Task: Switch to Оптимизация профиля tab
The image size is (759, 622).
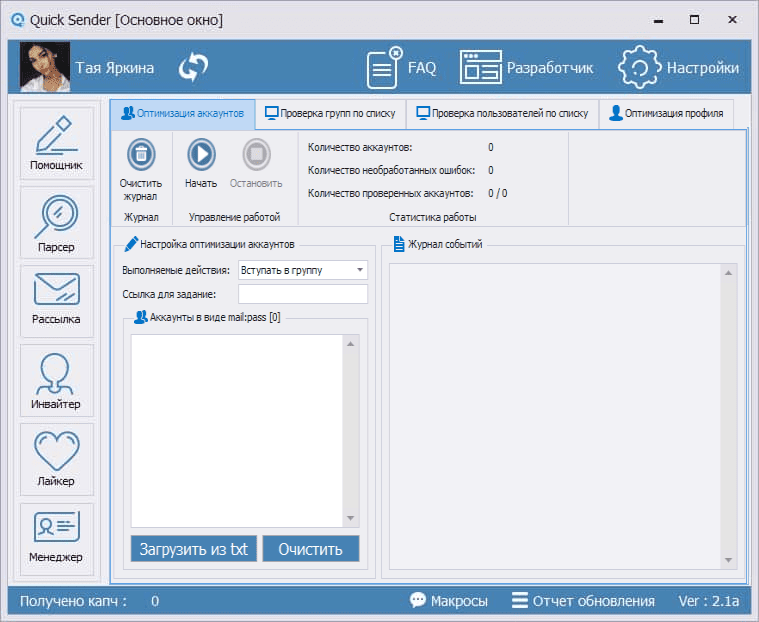Action: [x=666, y=114]
